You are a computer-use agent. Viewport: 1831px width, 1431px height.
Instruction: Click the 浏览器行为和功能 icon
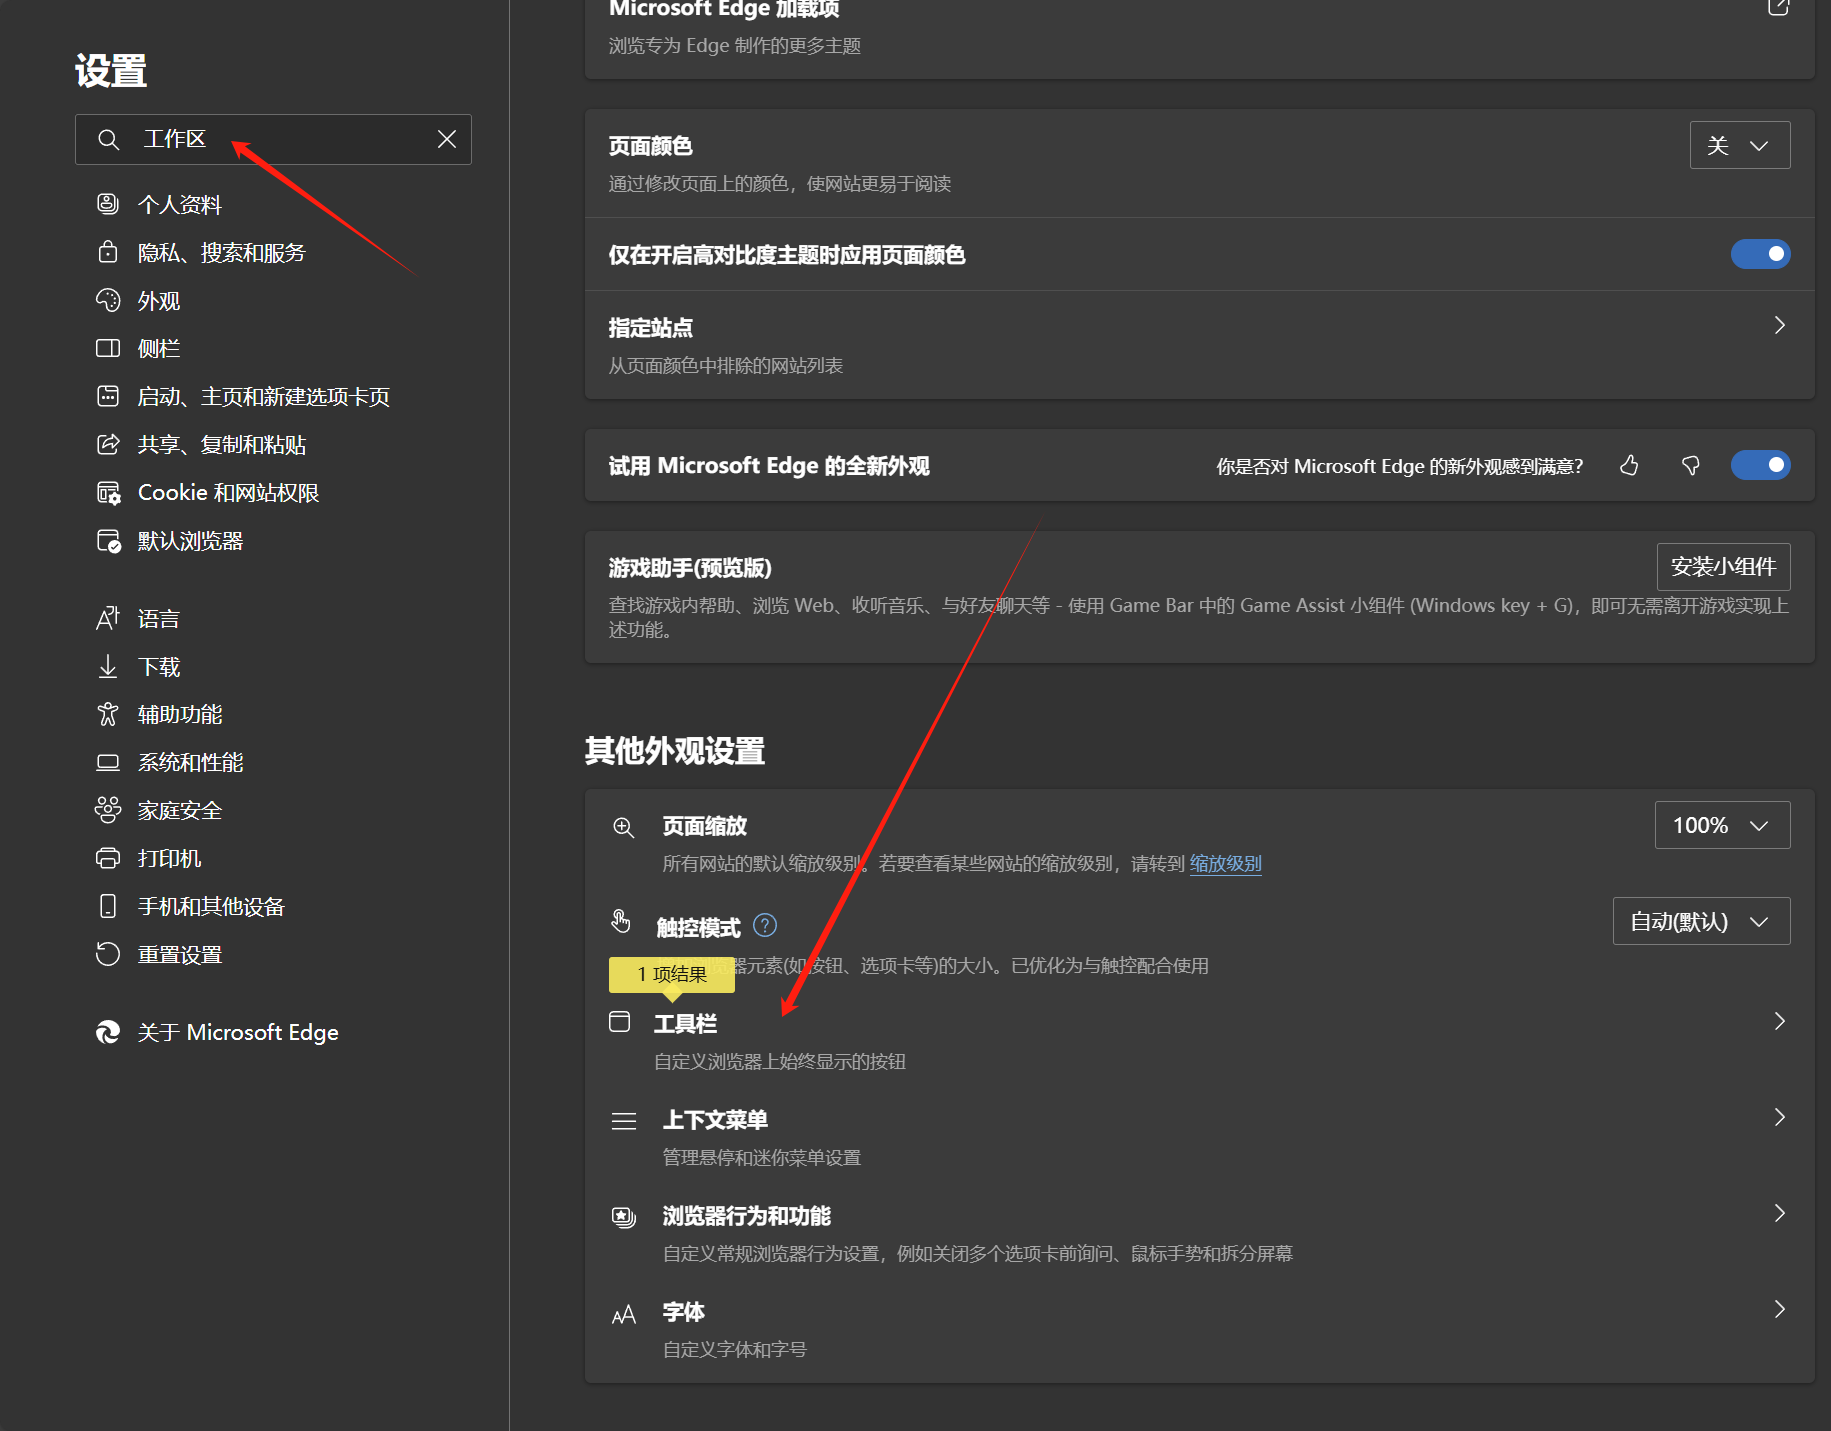624,1217
